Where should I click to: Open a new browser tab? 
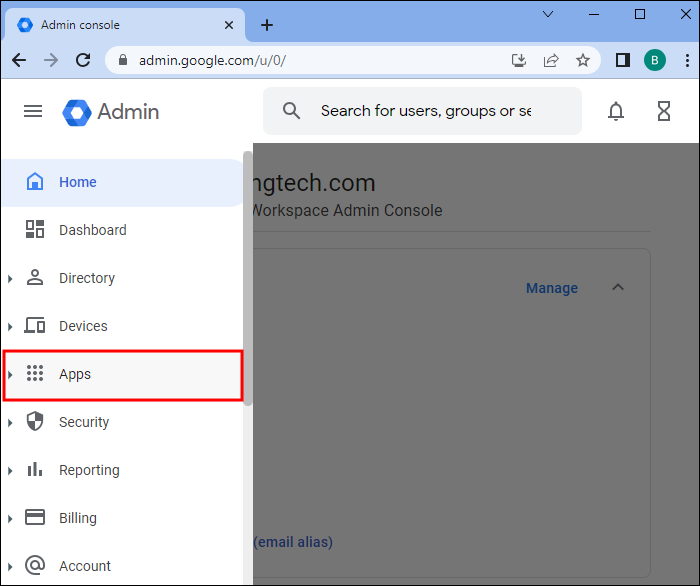(x=267, y=25)
